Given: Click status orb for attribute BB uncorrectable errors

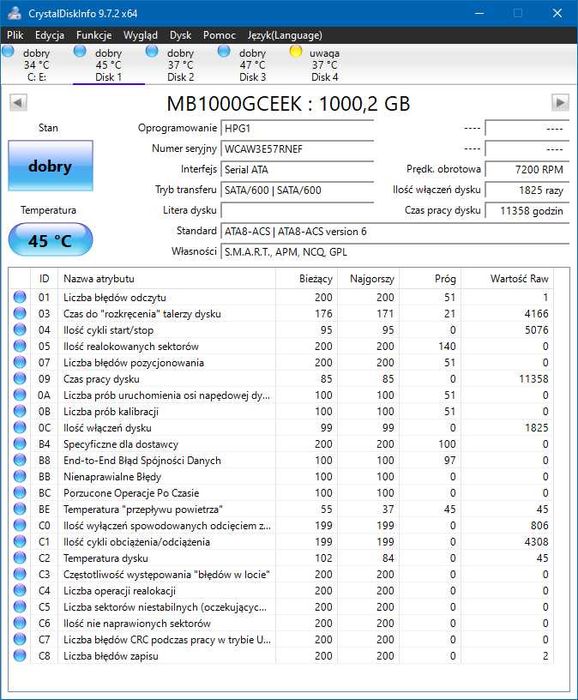Looking at the screenshot, I should tap(20, 476).
